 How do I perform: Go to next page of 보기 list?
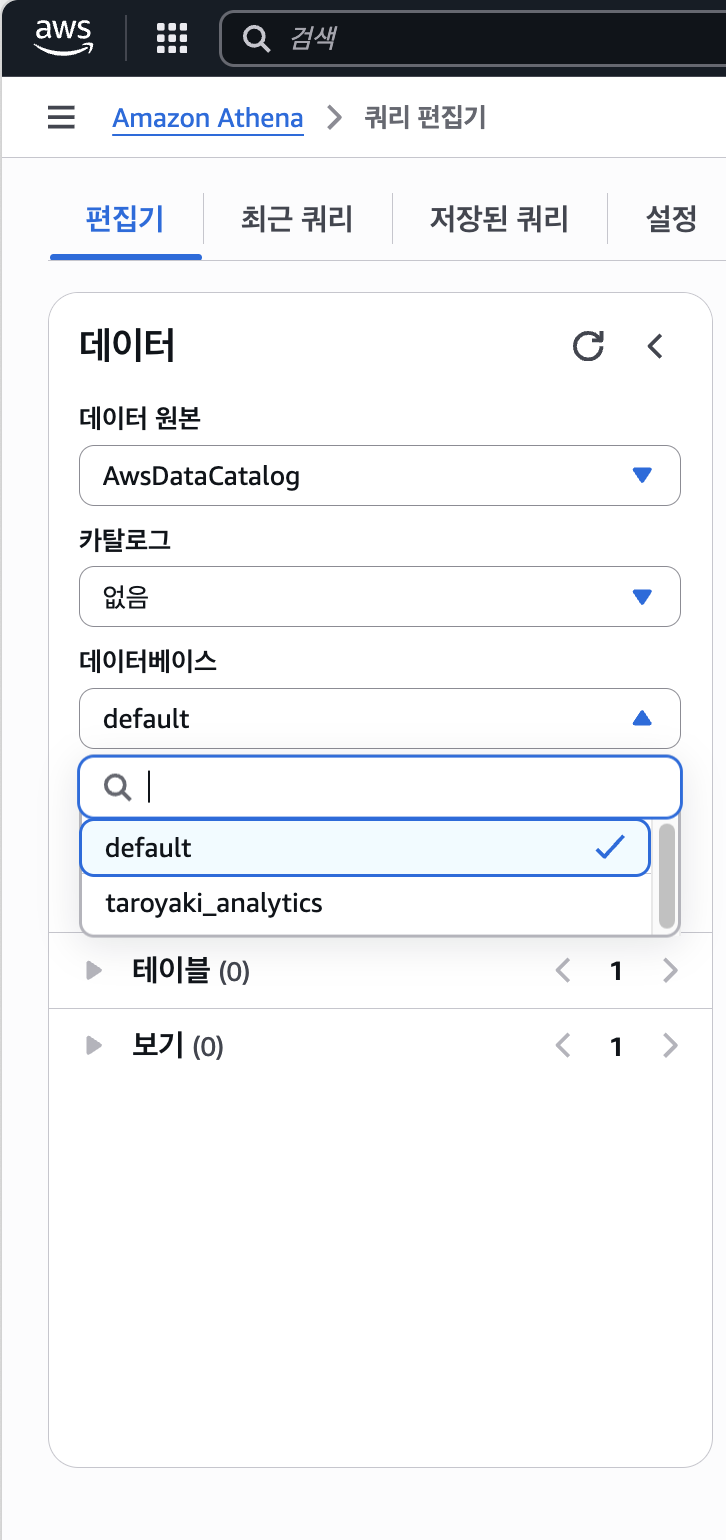click(x=670, y=1046)
